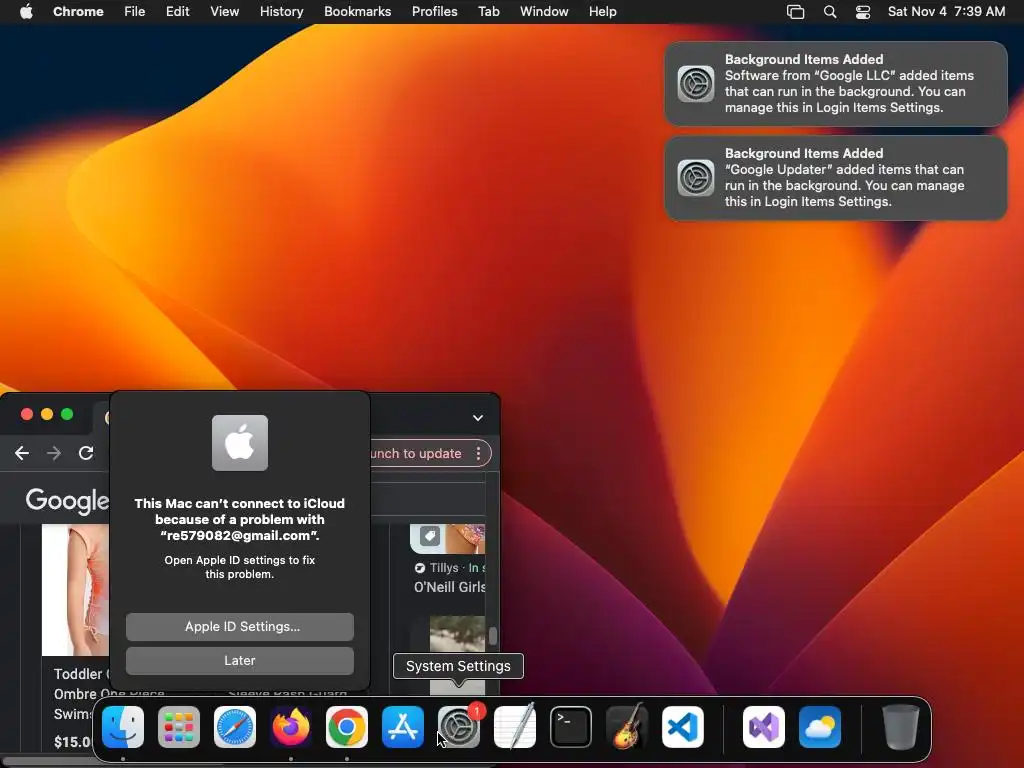Open the Google Updater Background Items notification

coord(836,178)
